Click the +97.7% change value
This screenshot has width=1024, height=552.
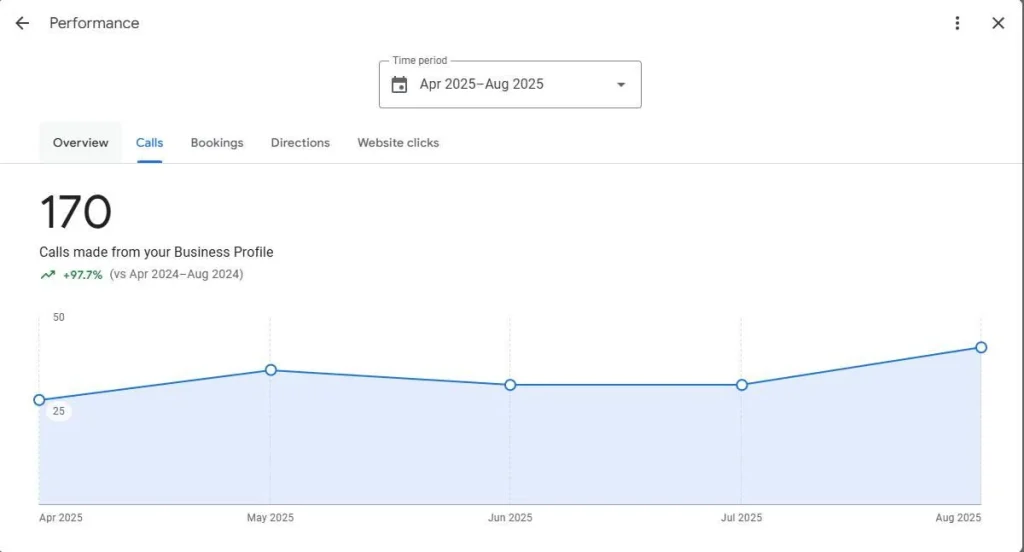[82, 275]
